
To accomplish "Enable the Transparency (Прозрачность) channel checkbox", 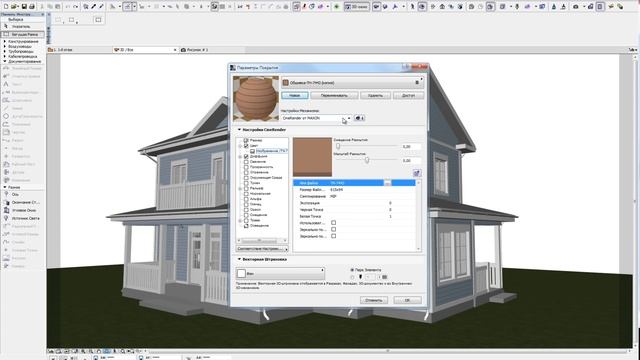I will coord(246,167).
